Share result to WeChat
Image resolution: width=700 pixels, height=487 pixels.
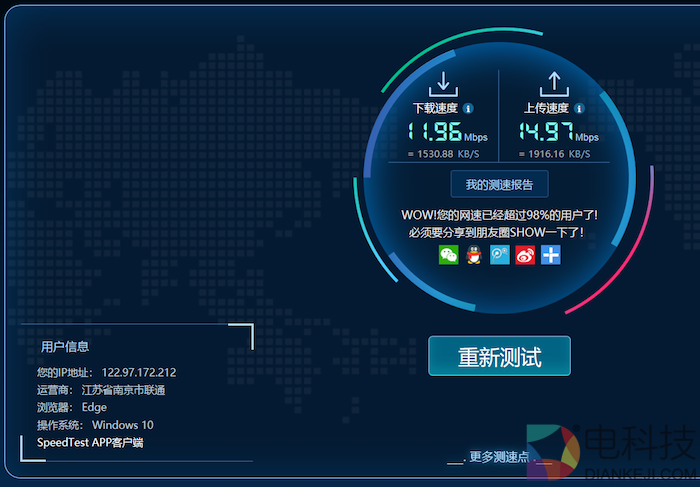click(448, 255)
